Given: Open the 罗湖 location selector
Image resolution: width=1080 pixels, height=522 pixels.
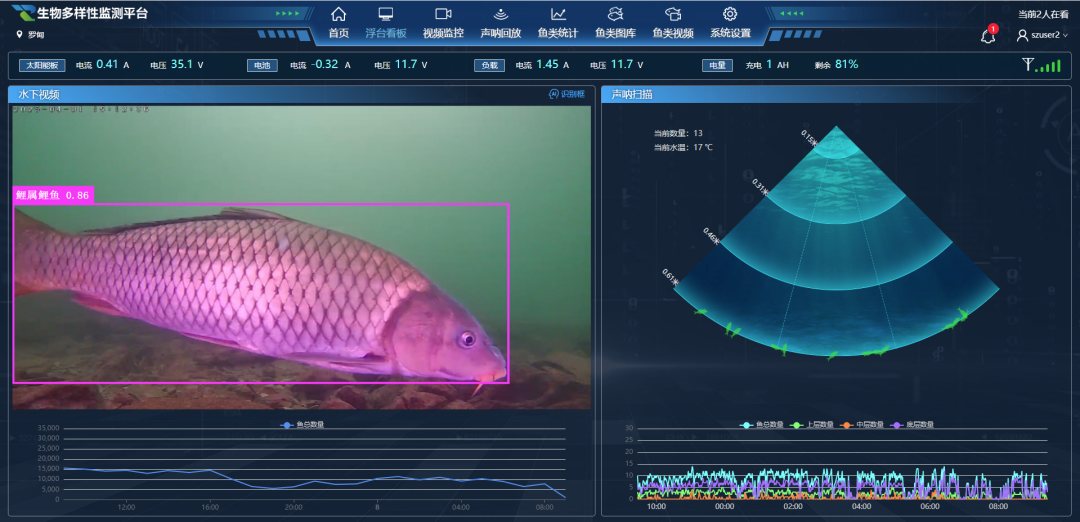Looking at the screenshot, I should [x=30, y=35].
